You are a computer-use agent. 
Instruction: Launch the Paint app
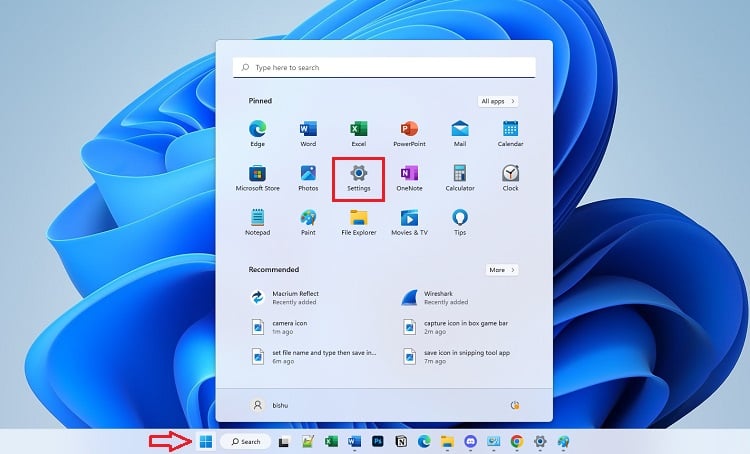click(x=308, y=220)
